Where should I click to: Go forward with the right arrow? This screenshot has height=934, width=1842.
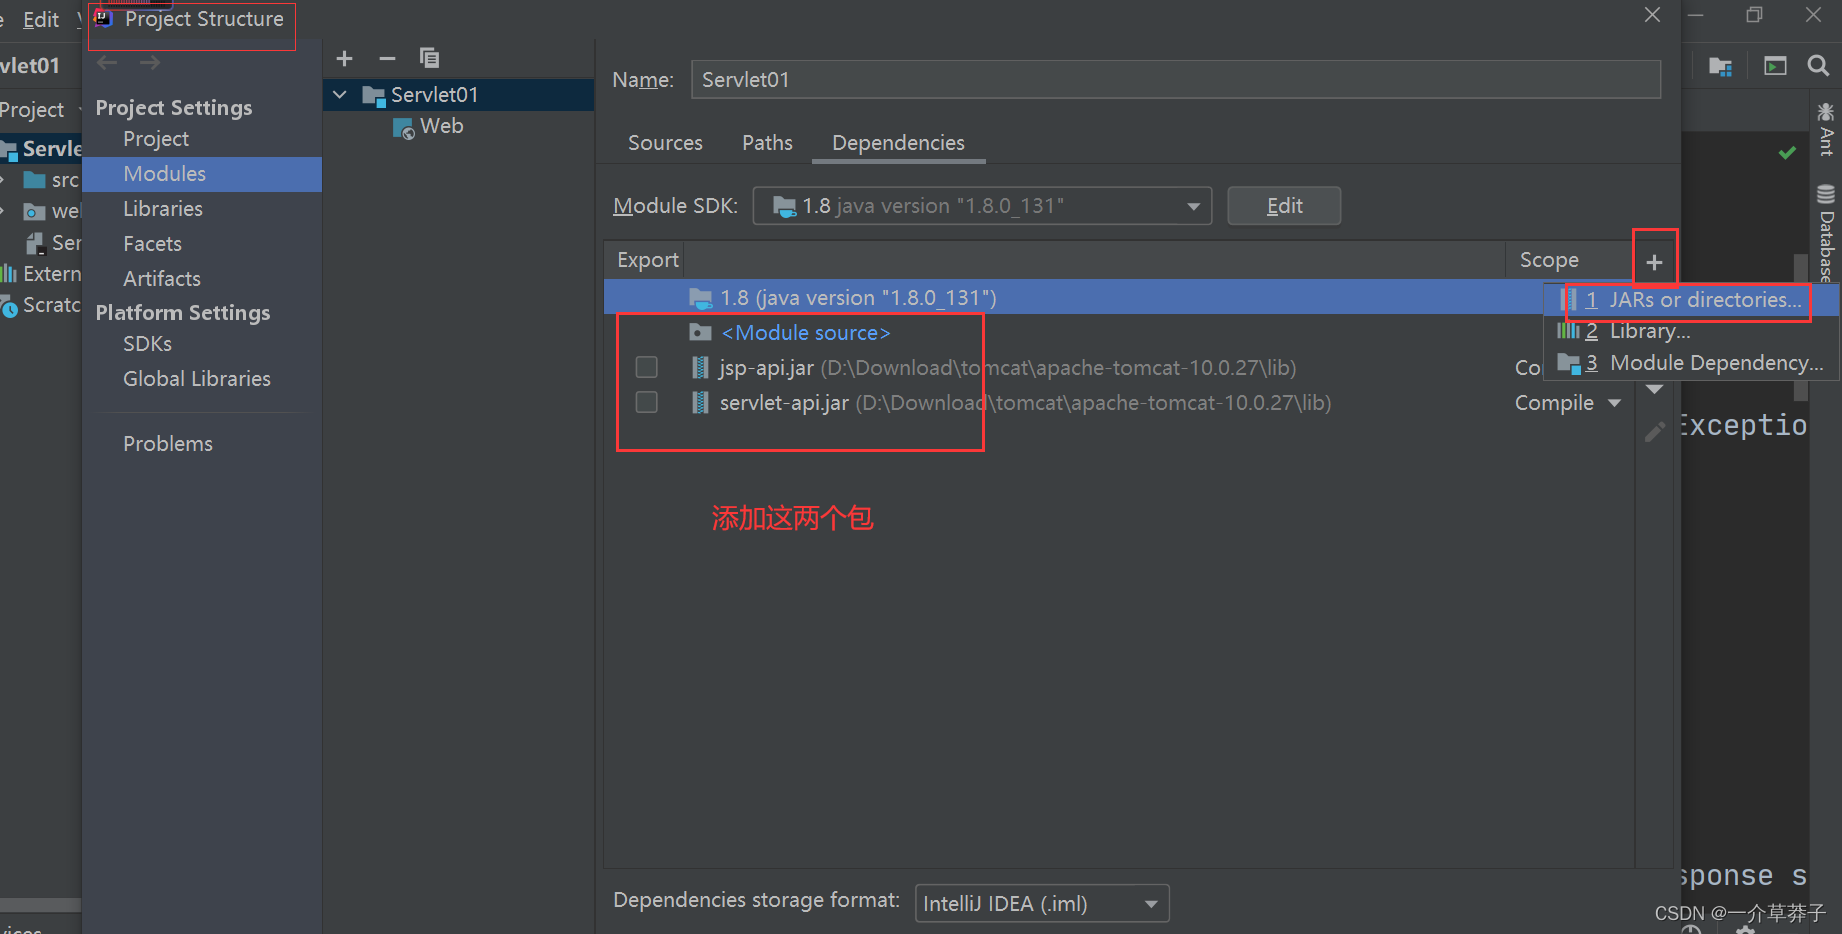(x=150, y=63)
